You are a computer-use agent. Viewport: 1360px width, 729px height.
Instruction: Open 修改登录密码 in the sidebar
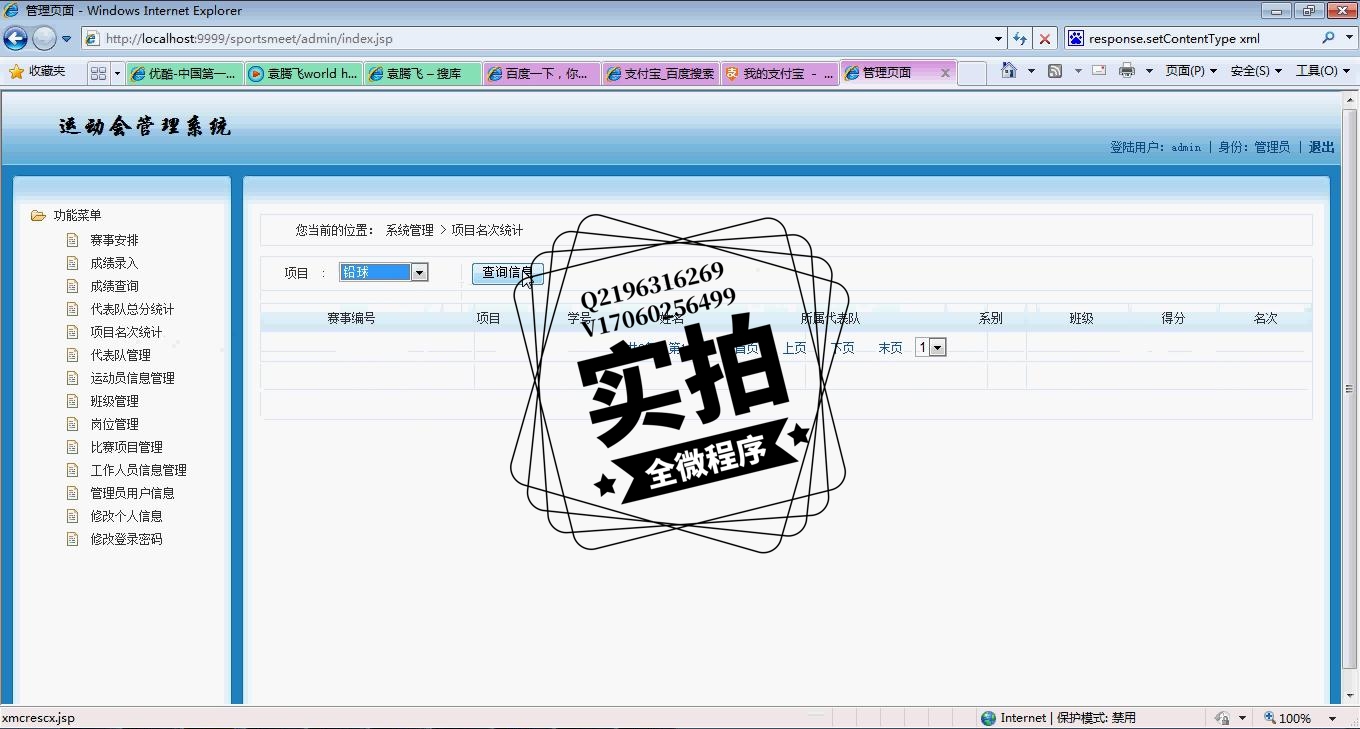pos(126,539)
